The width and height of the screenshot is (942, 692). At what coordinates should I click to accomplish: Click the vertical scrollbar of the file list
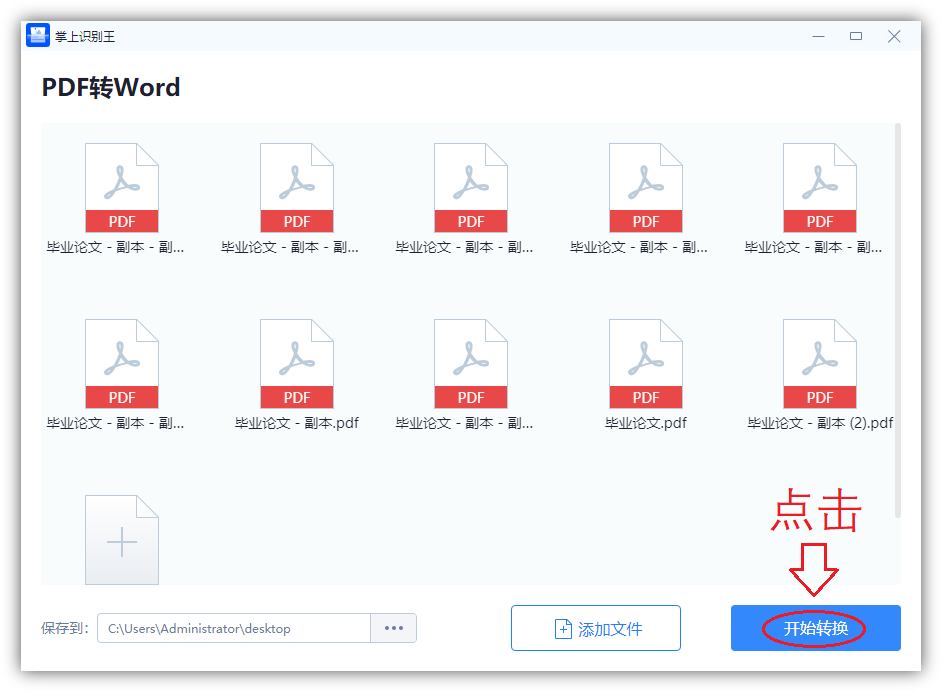coord(897,320)
